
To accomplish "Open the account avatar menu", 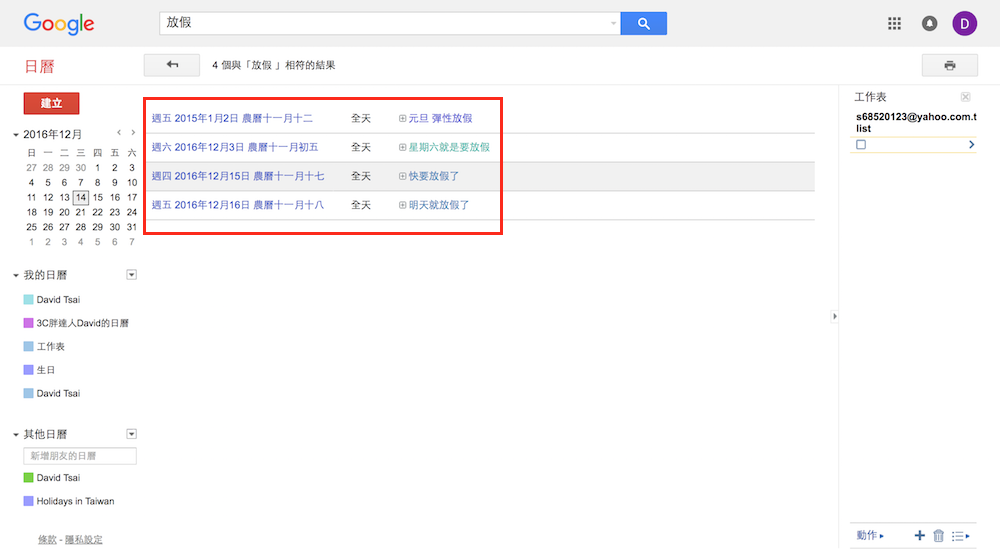I will [965, 24].
